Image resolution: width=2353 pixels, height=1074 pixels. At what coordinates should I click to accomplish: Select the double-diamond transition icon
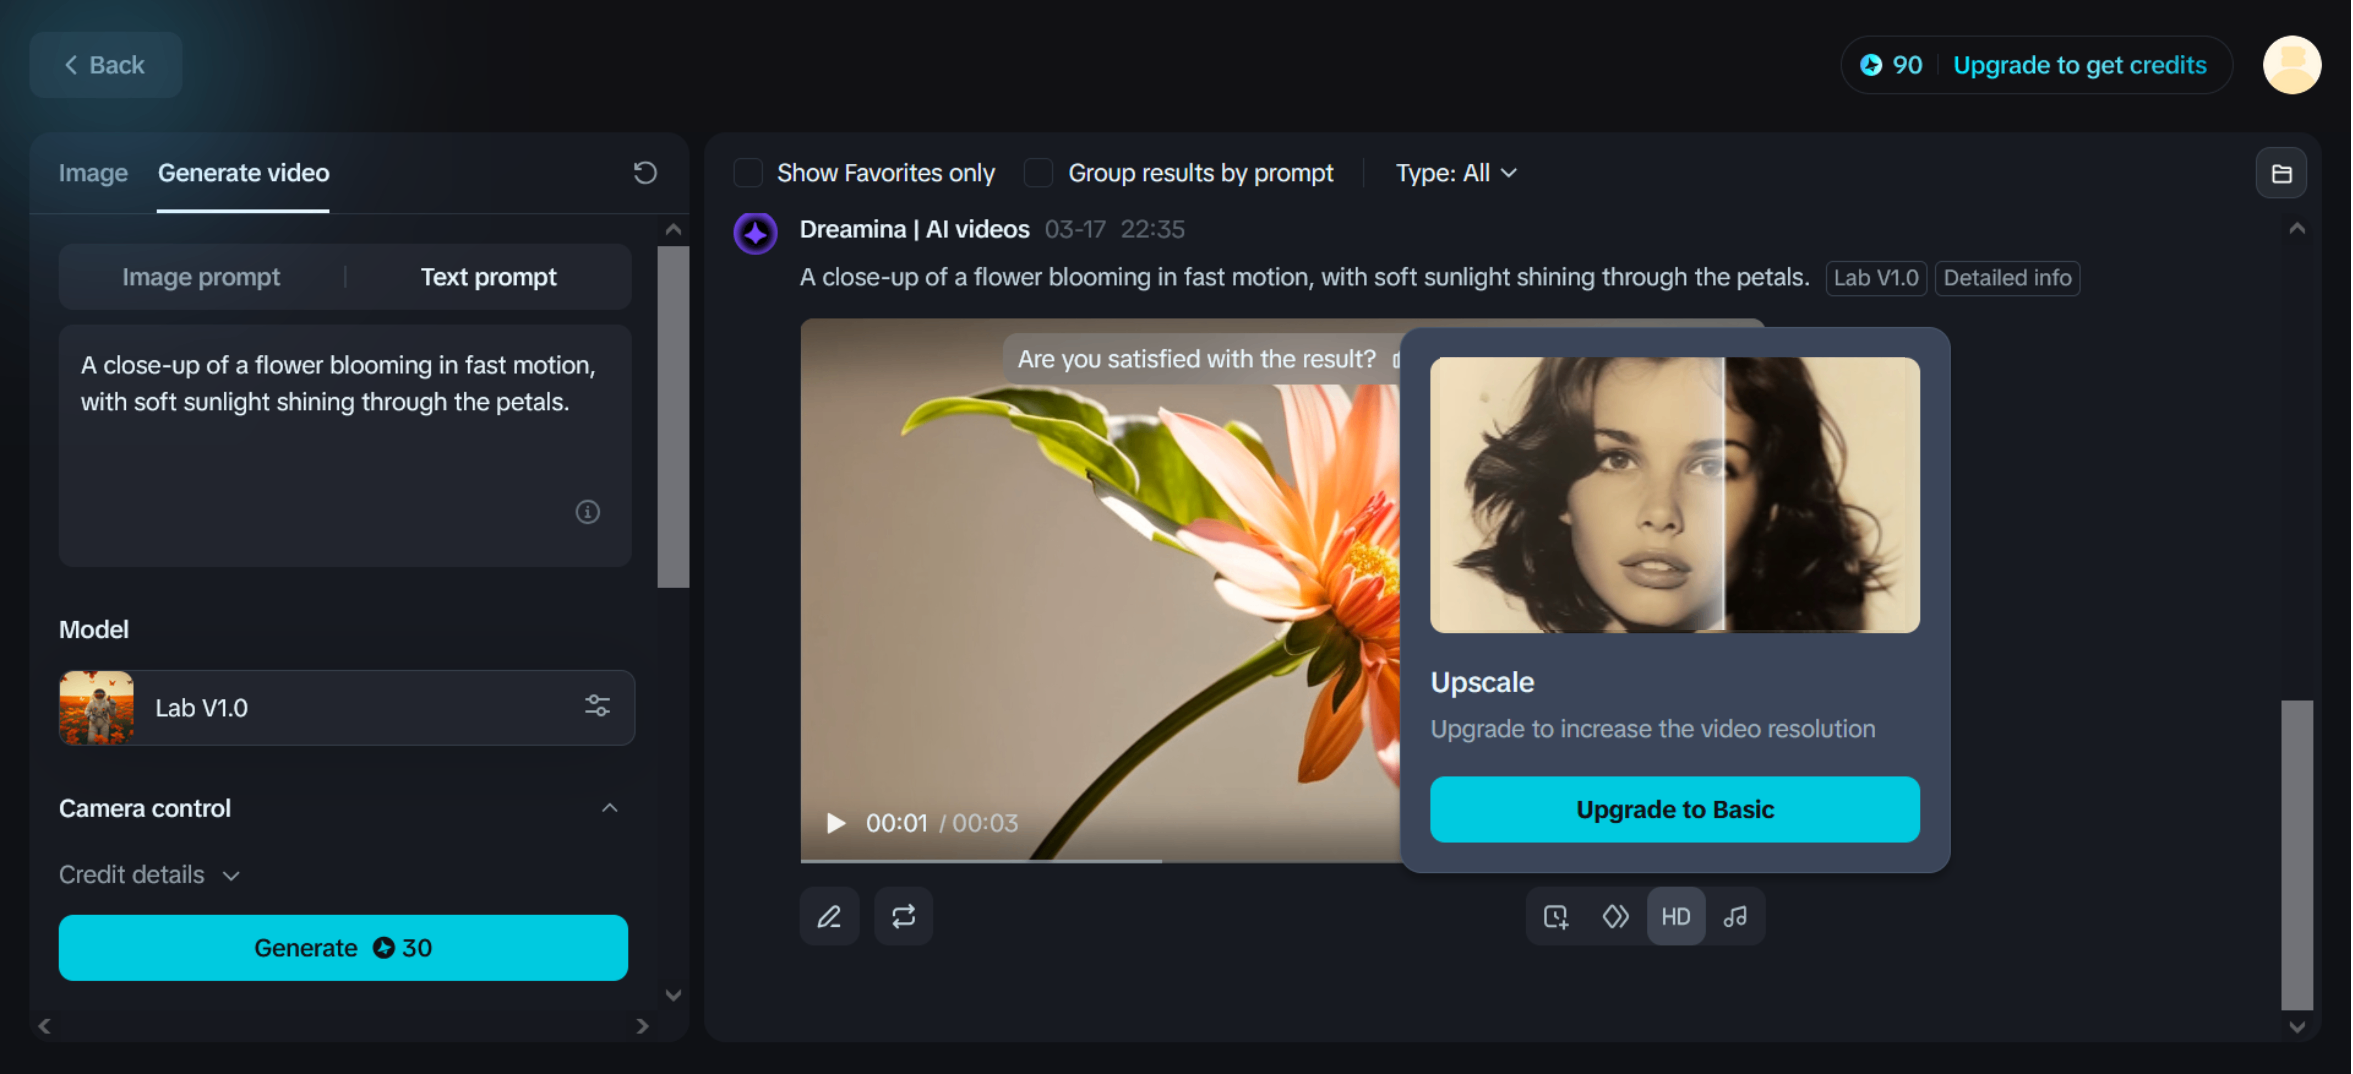click(x=1614, y=915)
